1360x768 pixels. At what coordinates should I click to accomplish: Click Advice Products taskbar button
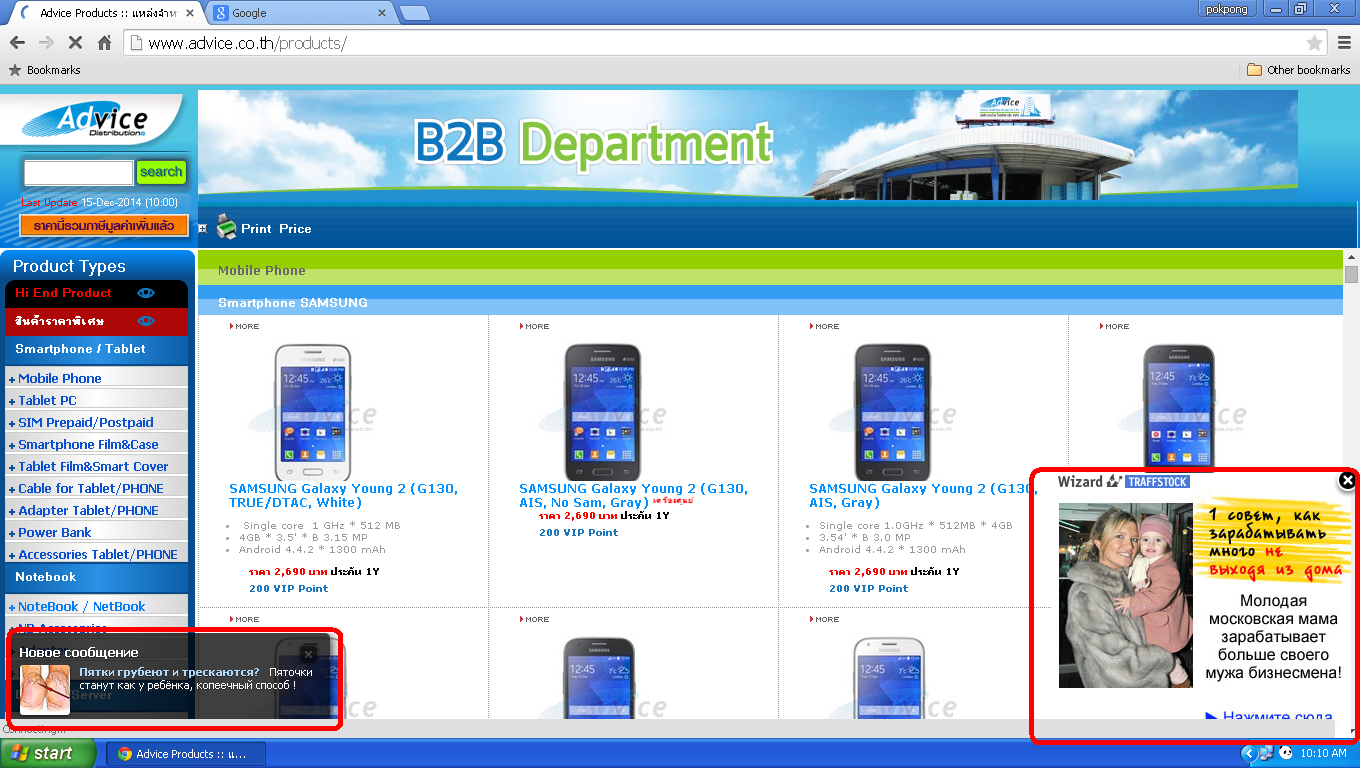tap(184, 754)
